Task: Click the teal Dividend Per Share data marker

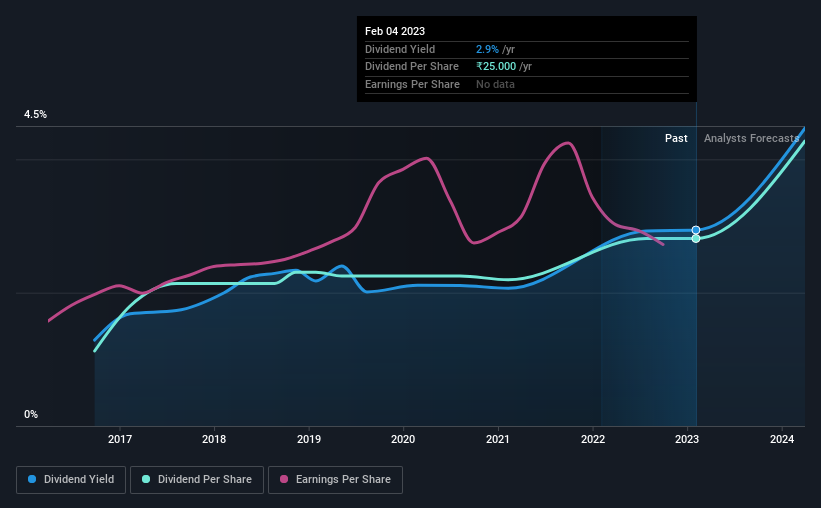Action: [x=696, y=239]
